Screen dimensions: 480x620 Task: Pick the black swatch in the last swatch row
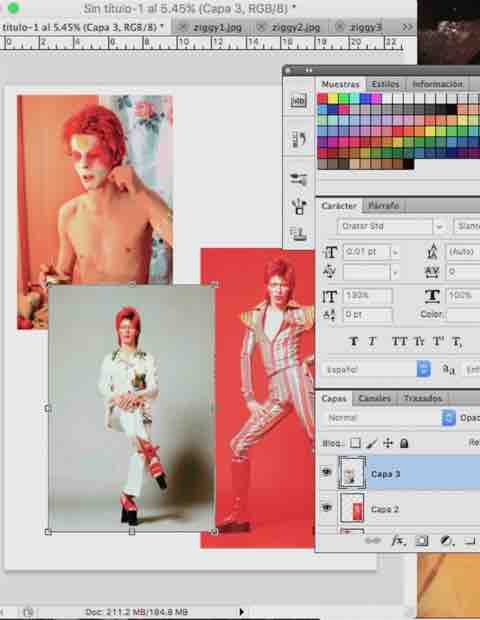(409, 164)
